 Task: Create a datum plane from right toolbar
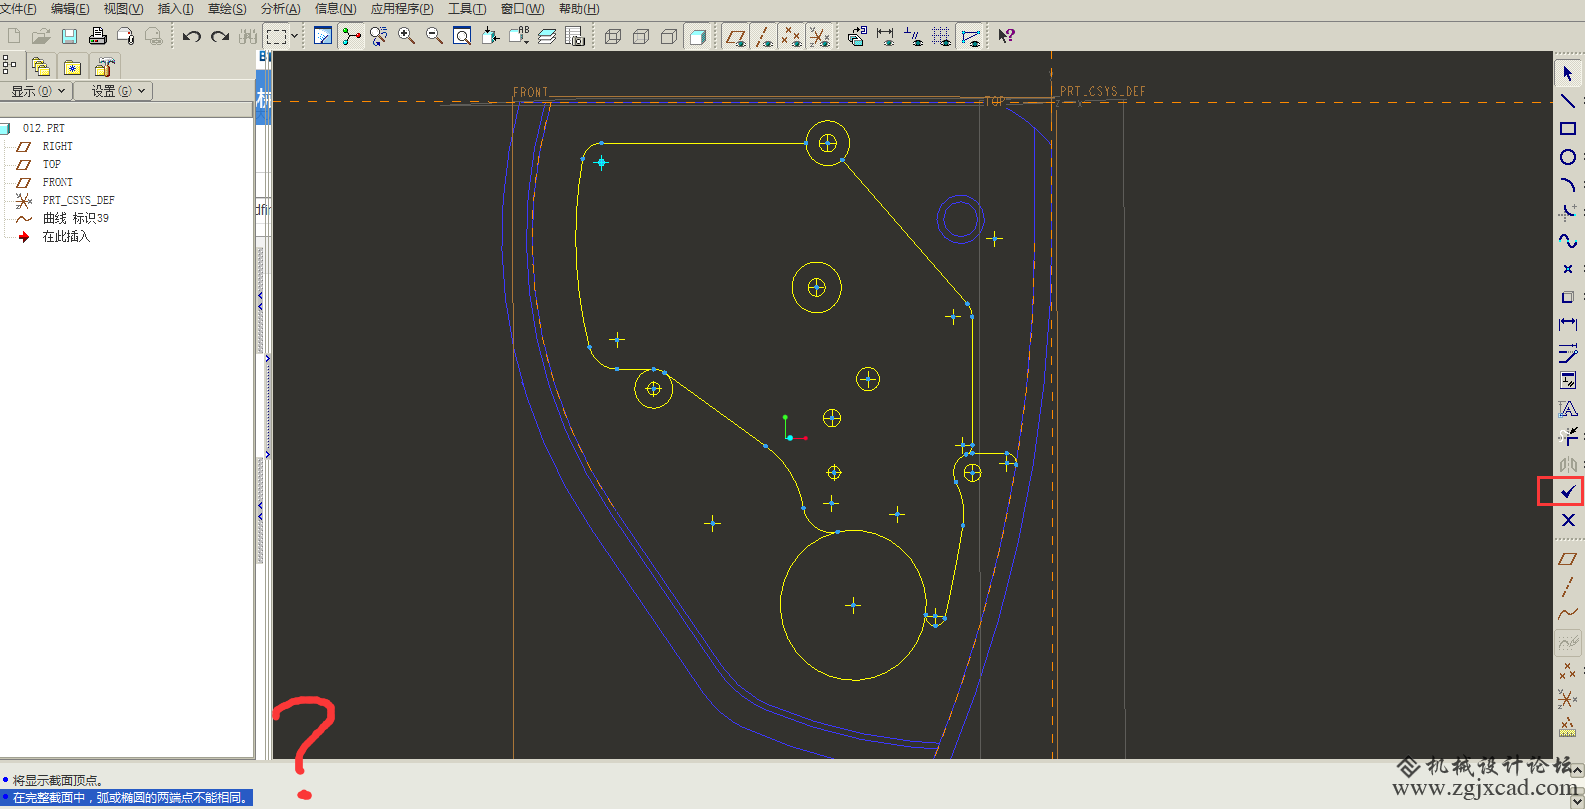pos(1567,559)
